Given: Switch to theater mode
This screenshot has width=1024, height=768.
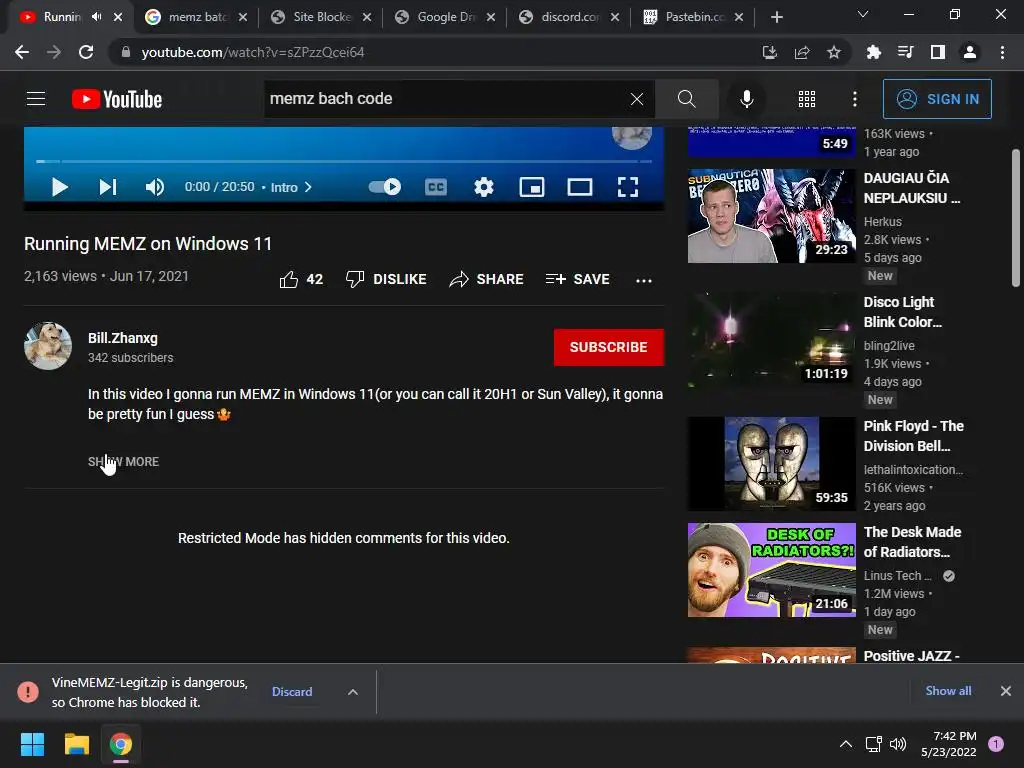Looking at the screenshot, I should click(580, 187).
